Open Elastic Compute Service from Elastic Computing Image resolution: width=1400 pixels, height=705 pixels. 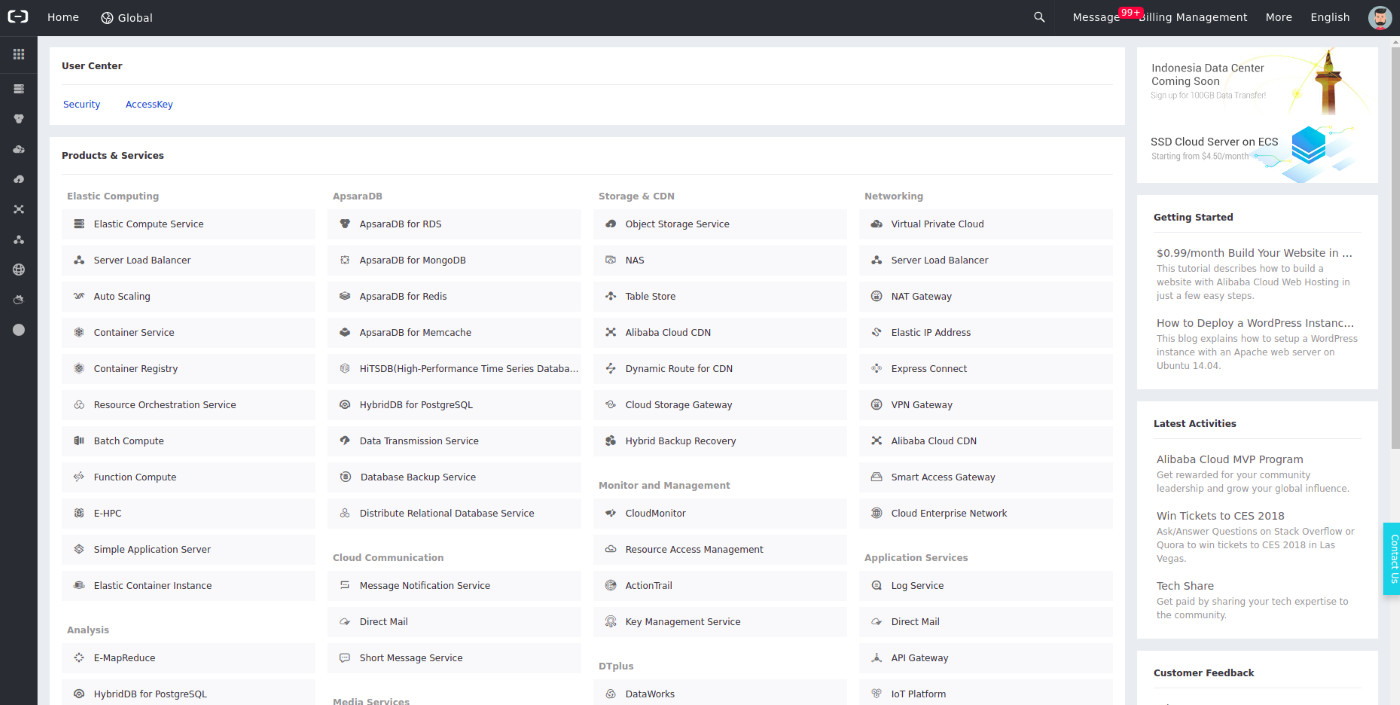tap(150, 223)
